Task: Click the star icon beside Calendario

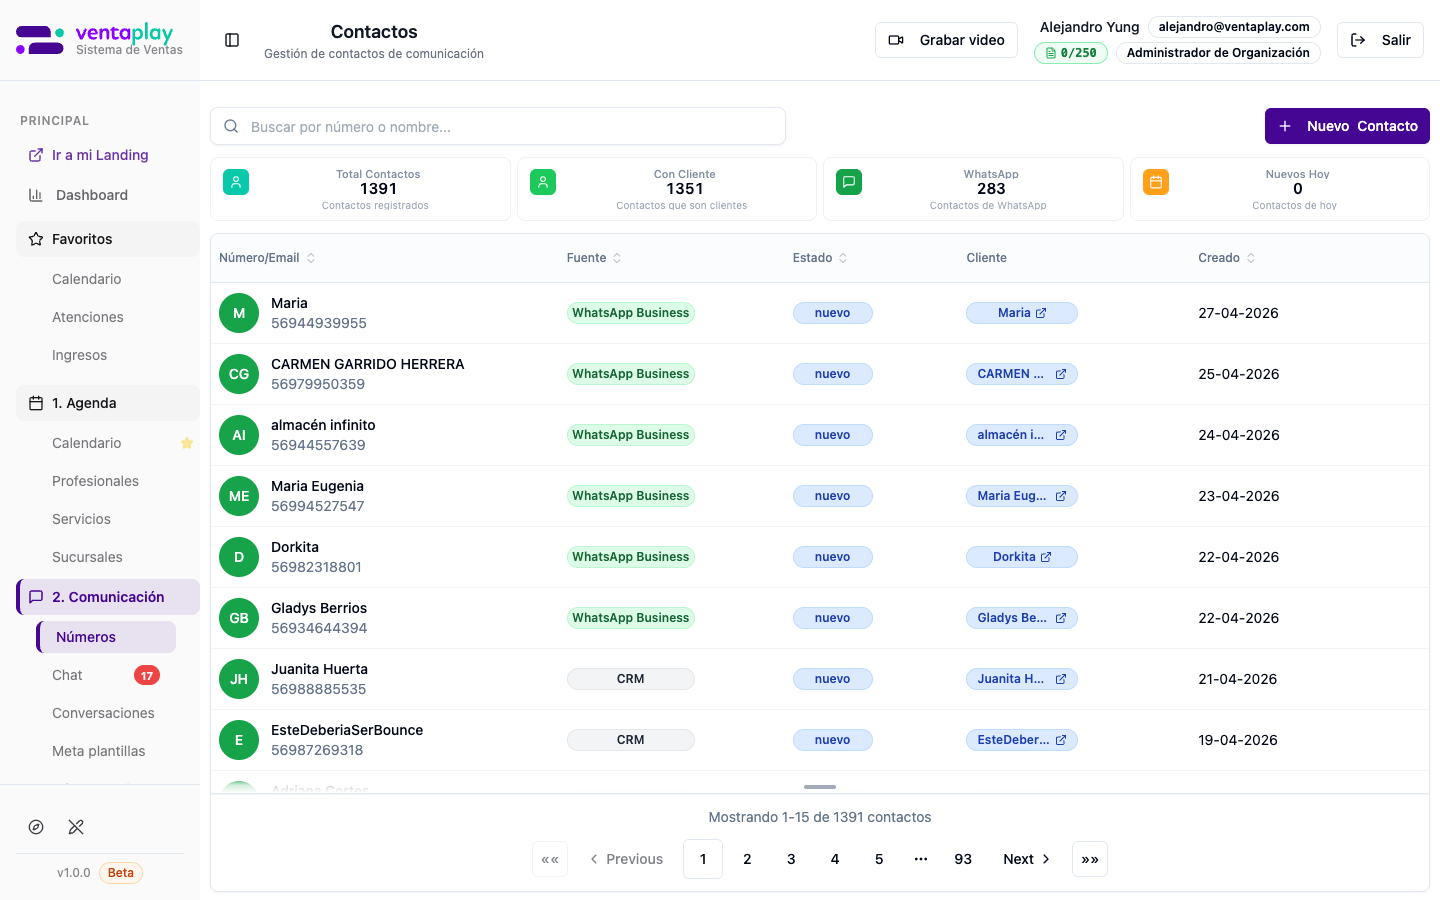Action: 187,443
